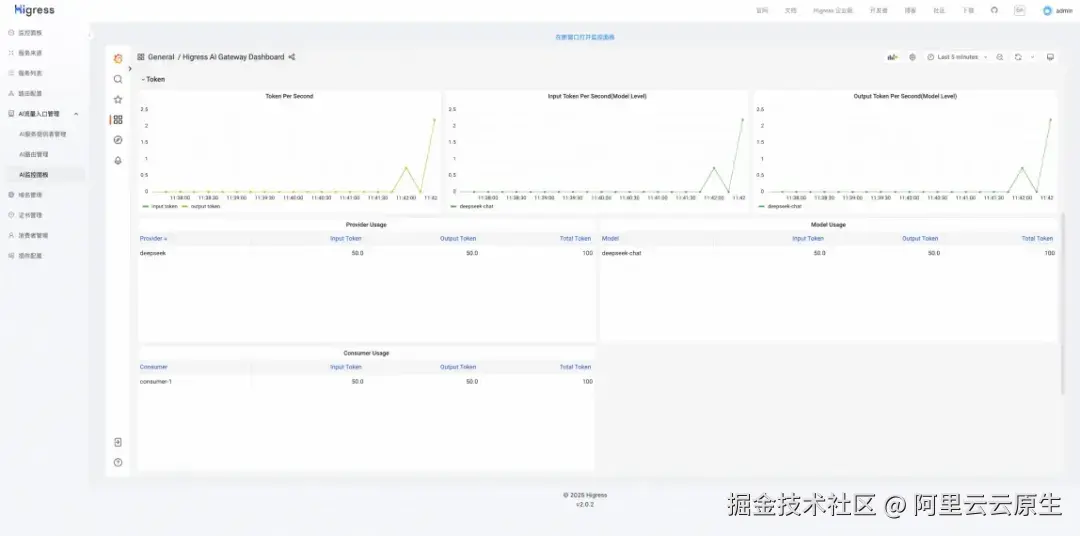Screen dimensions: 1080x536
Task: Click the Add panel chart icon
Action: (x=893, y=57)
